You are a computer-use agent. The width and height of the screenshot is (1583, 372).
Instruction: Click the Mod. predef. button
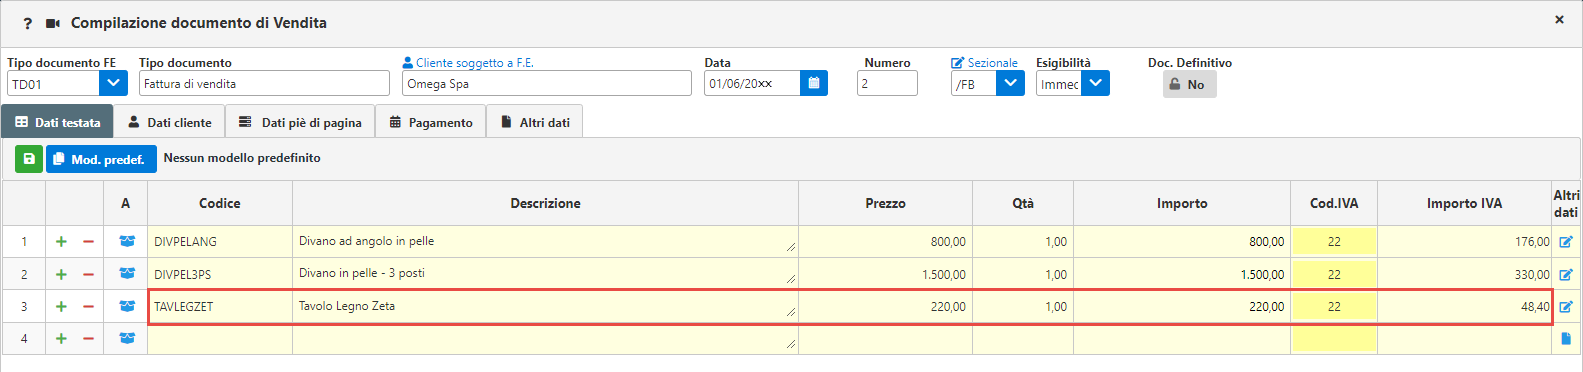pos(101,159)
